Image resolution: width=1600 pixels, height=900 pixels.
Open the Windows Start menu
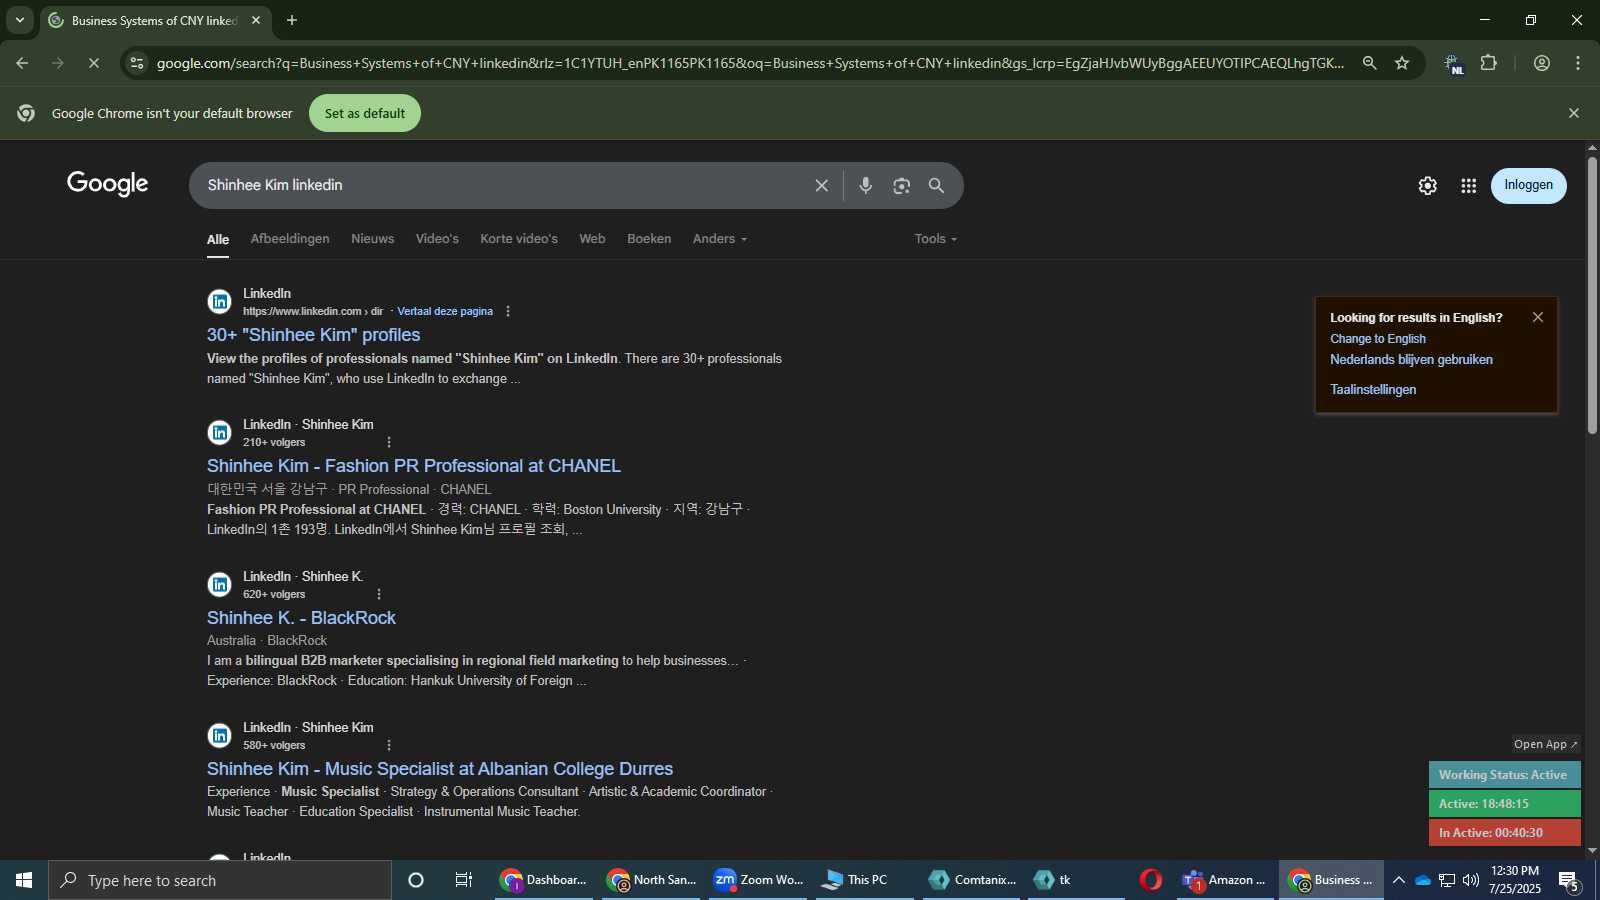(x=24, y=880)
